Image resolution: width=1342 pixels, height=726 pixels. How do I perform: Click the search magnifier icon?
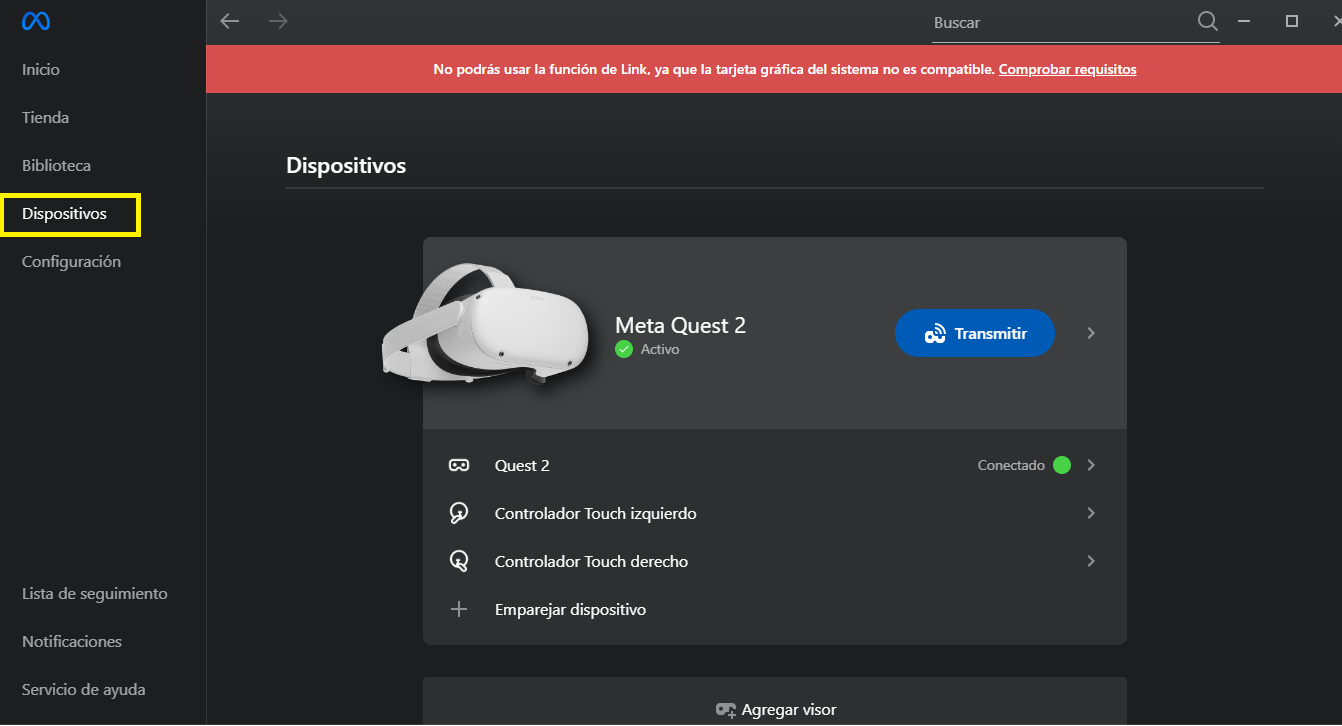pos(1208,21)
